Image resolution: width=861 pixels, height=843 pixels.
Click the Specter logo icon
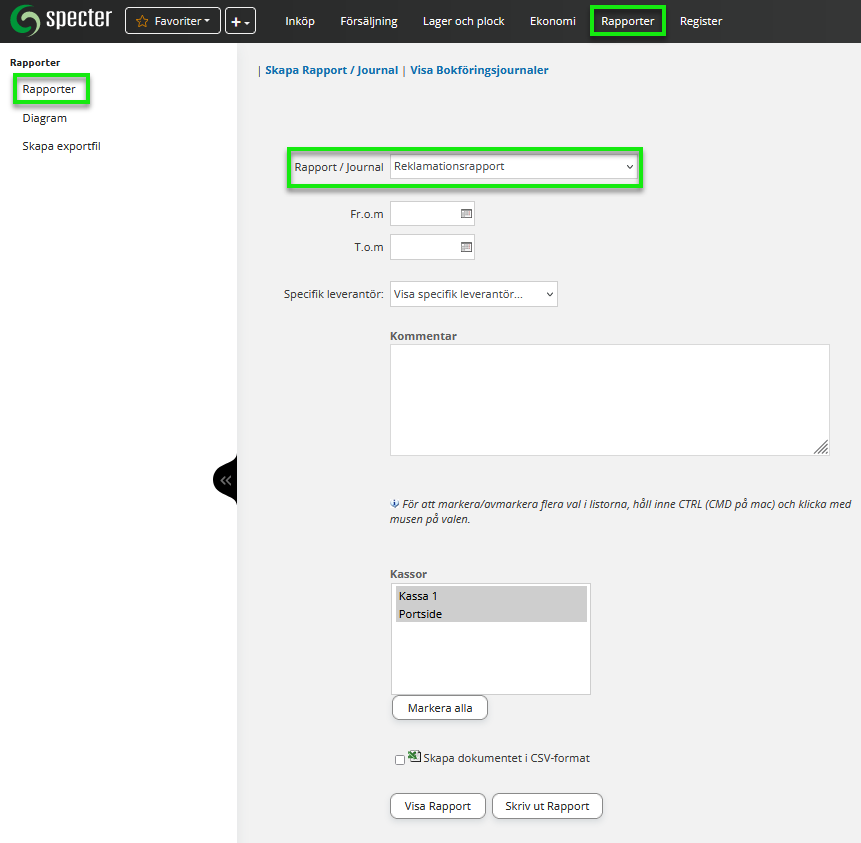[25, 20]
